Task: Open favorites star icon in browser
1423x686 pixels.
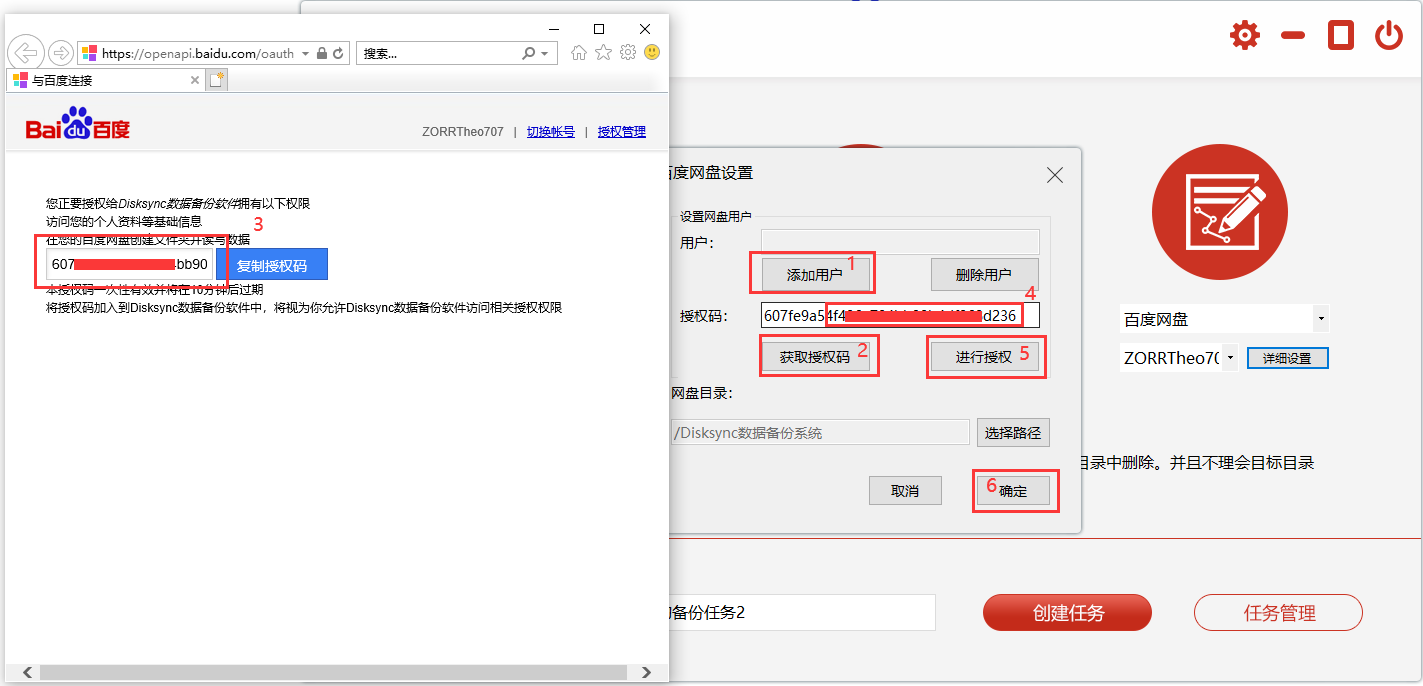Action: tap(603, 53)
